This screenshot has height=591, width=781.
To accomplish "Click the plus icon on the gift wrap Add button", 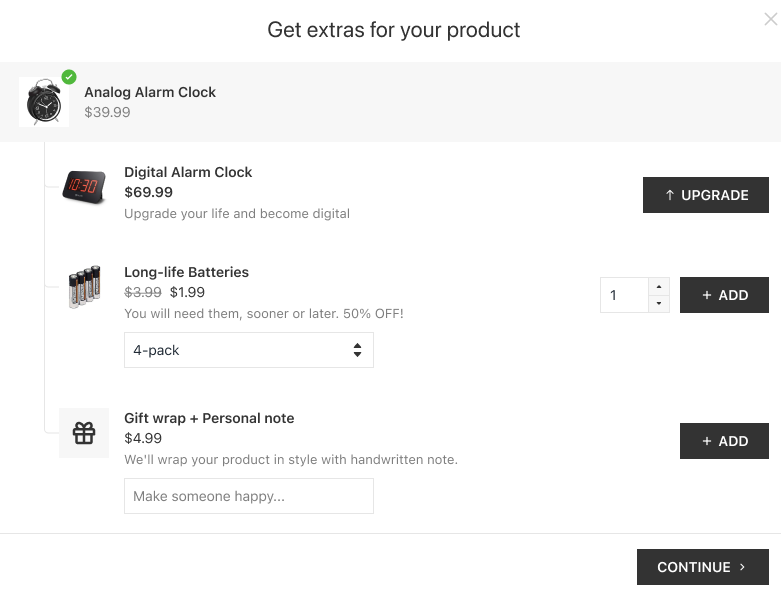I will click(707, 441).
